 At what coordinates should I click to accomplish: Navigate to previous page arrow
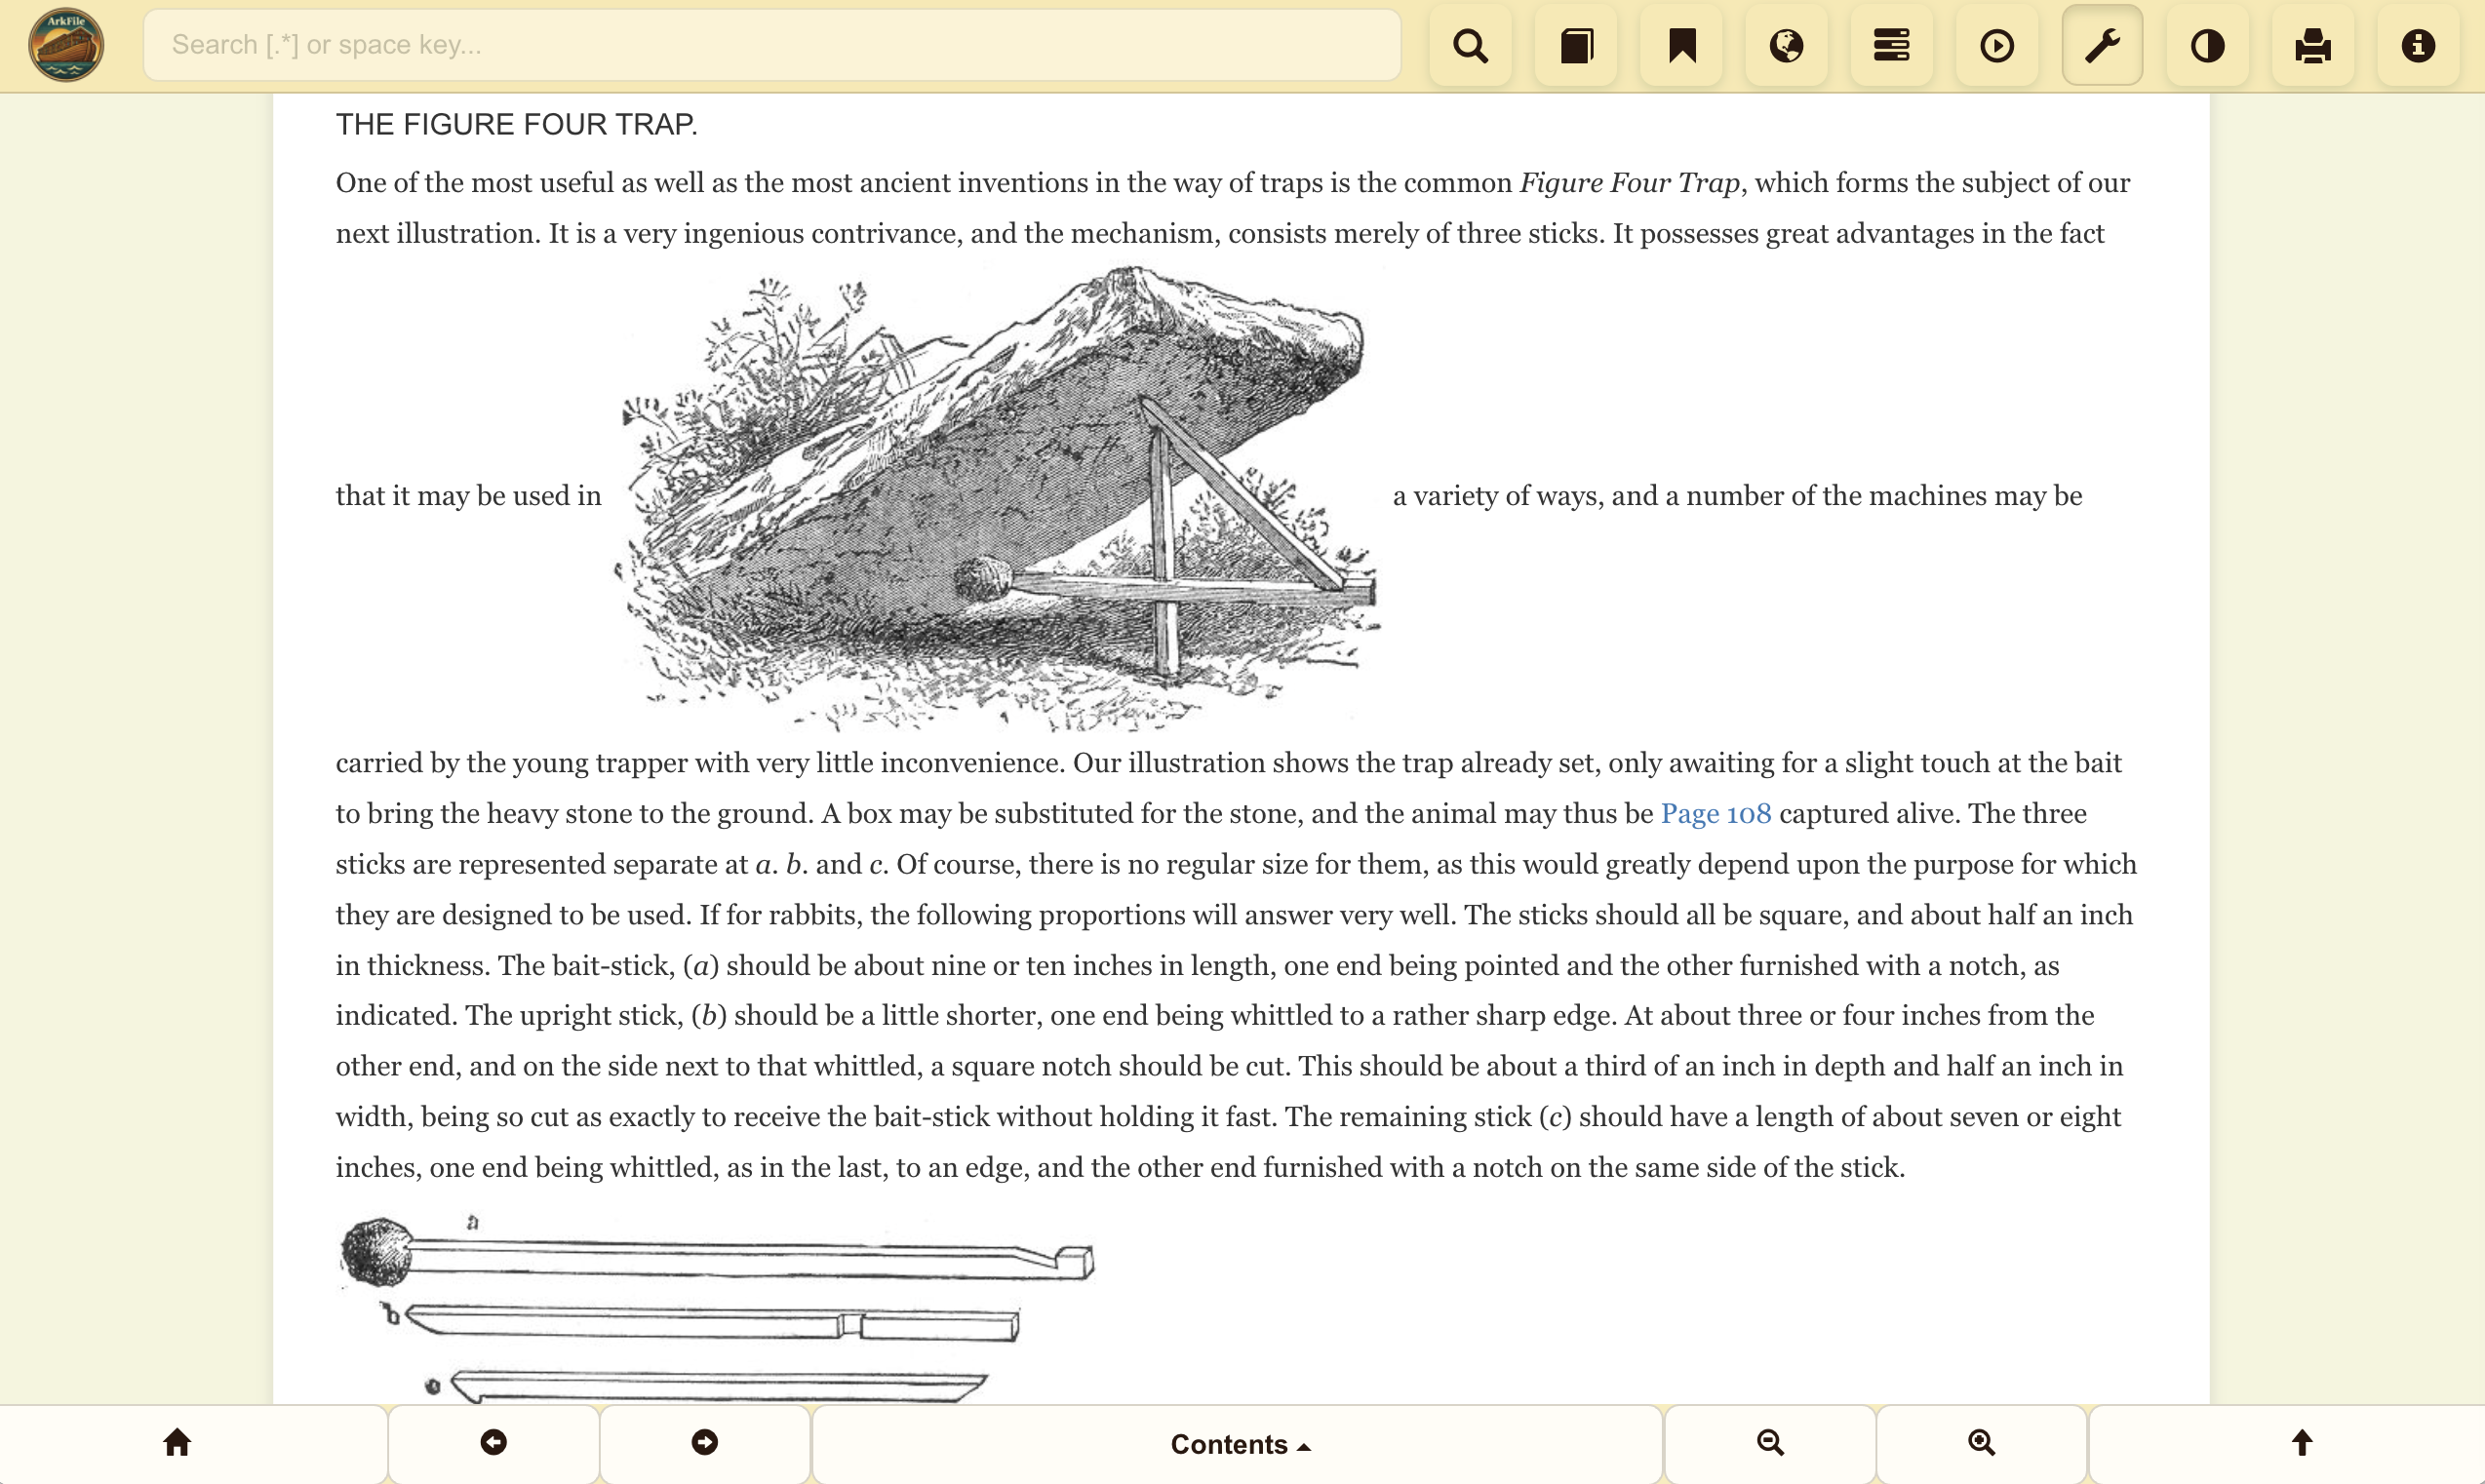pos(493,1442)
